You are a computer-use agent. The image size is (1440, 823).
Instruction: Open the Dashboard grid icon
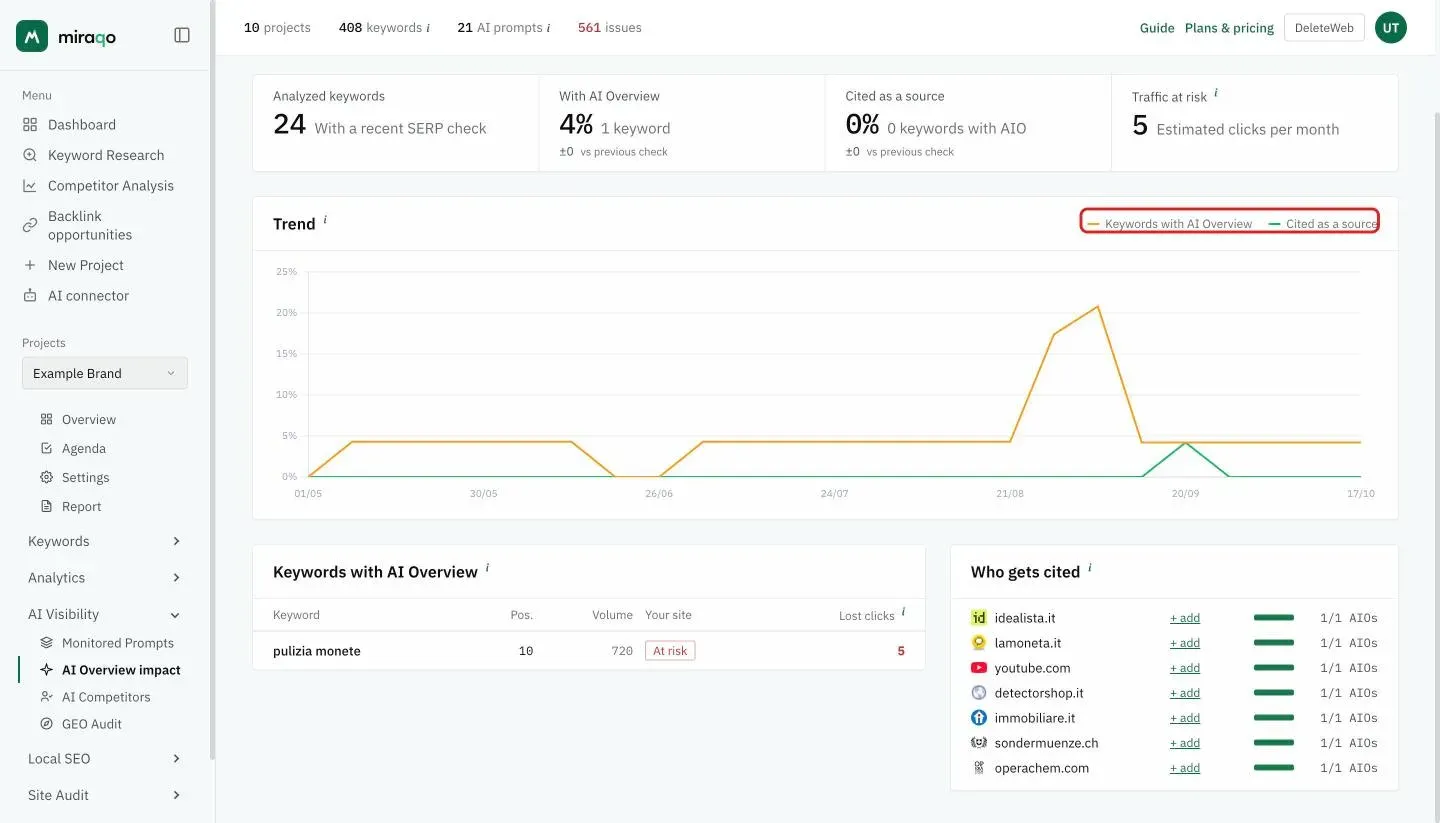coord(30,125)
